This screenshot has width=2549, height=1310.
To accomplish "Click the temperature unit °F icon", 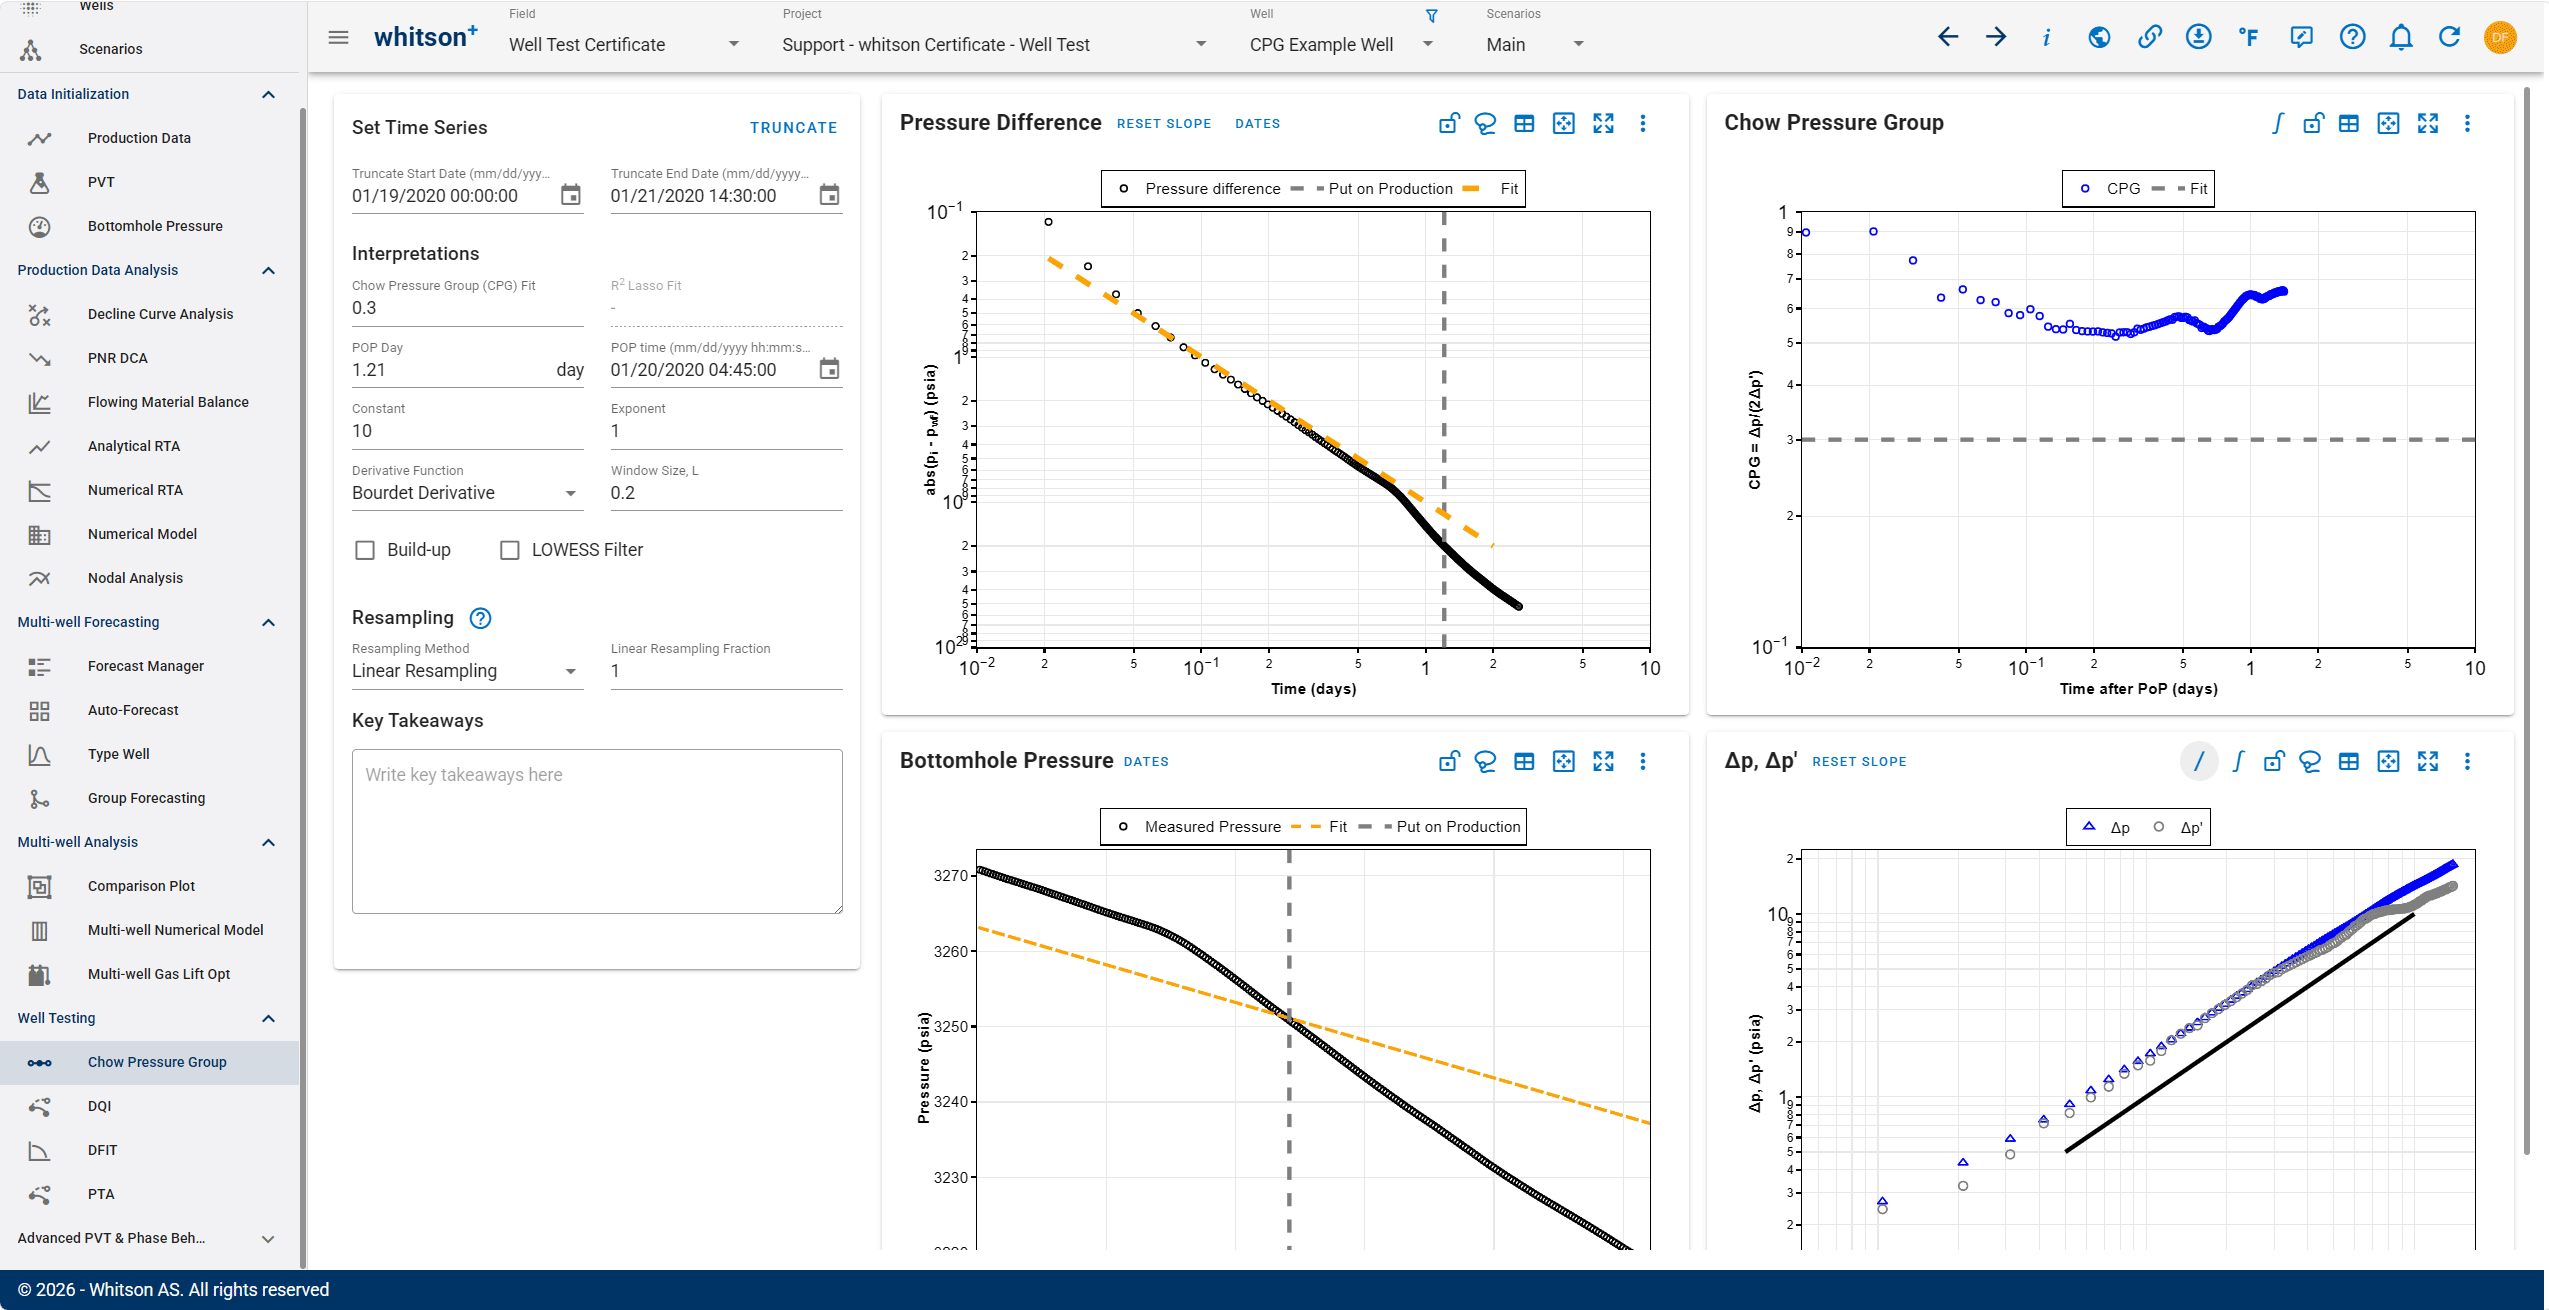I will 2249,38.
